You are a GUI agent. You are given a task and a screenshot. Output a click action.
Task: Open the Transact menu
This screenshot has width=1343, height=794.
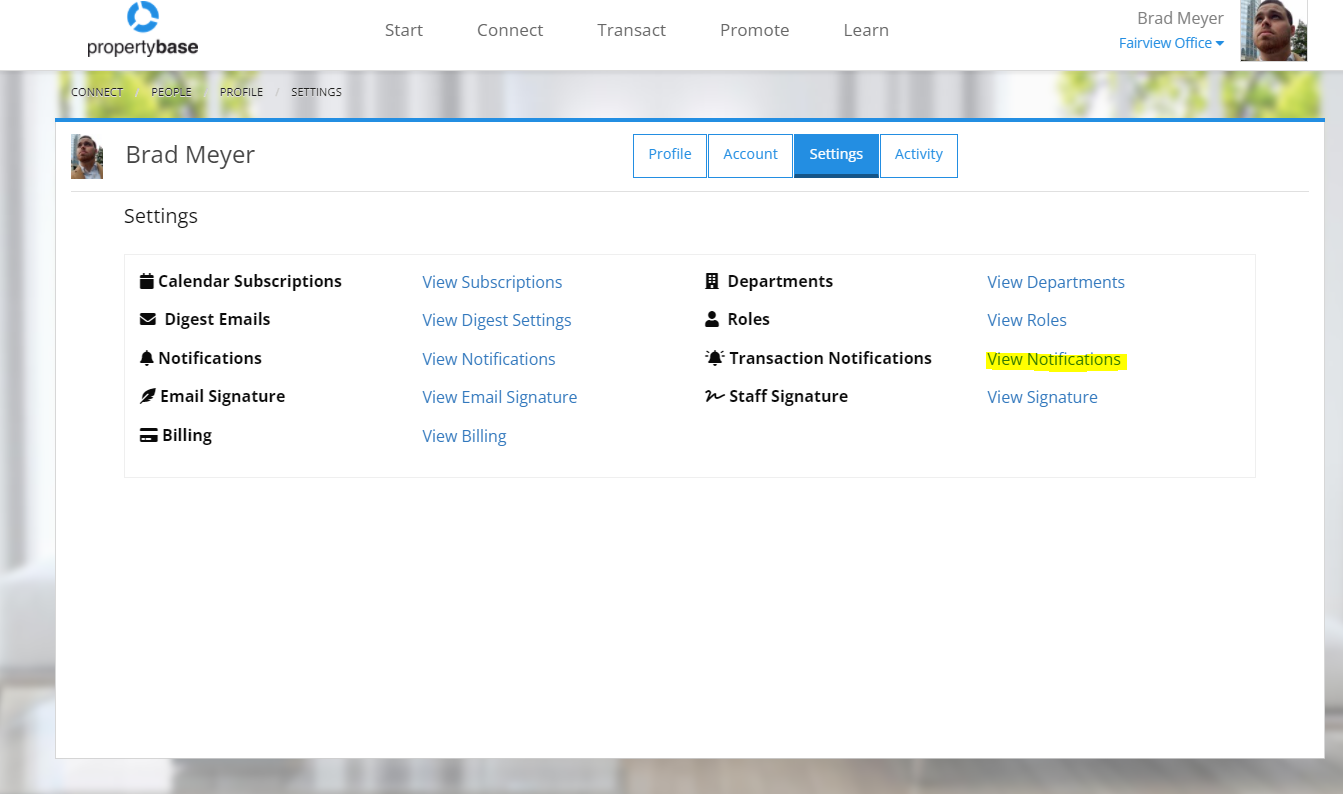click(631, 30)
